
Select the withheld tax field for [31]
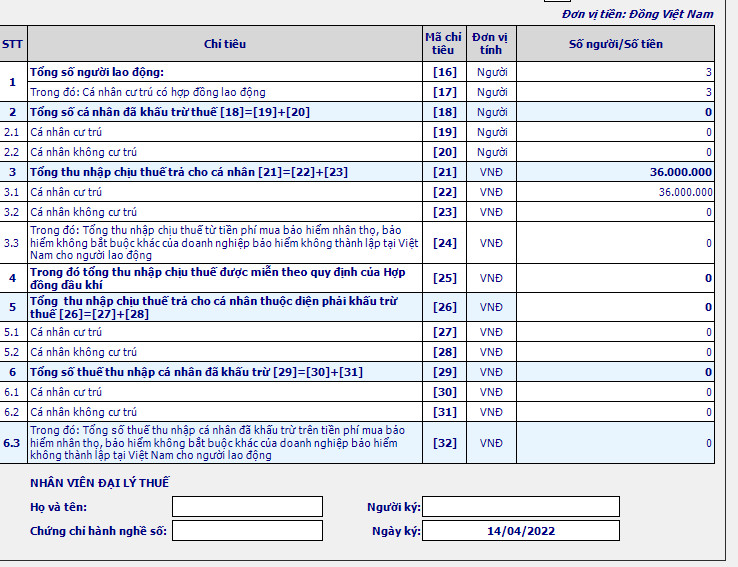pyautogui.click(x=615, y=412)
